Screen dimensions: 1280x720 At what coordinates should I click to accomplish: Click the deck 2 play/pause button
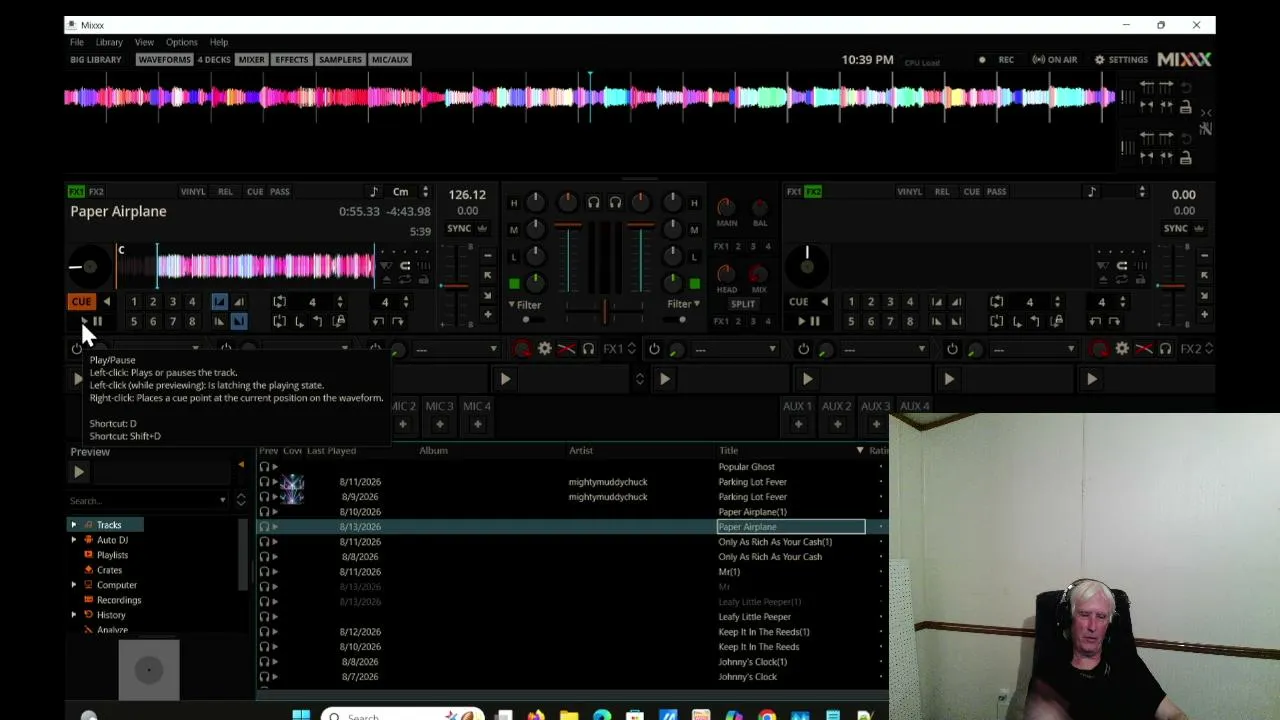pyautogui.click(x=808, y=321)
